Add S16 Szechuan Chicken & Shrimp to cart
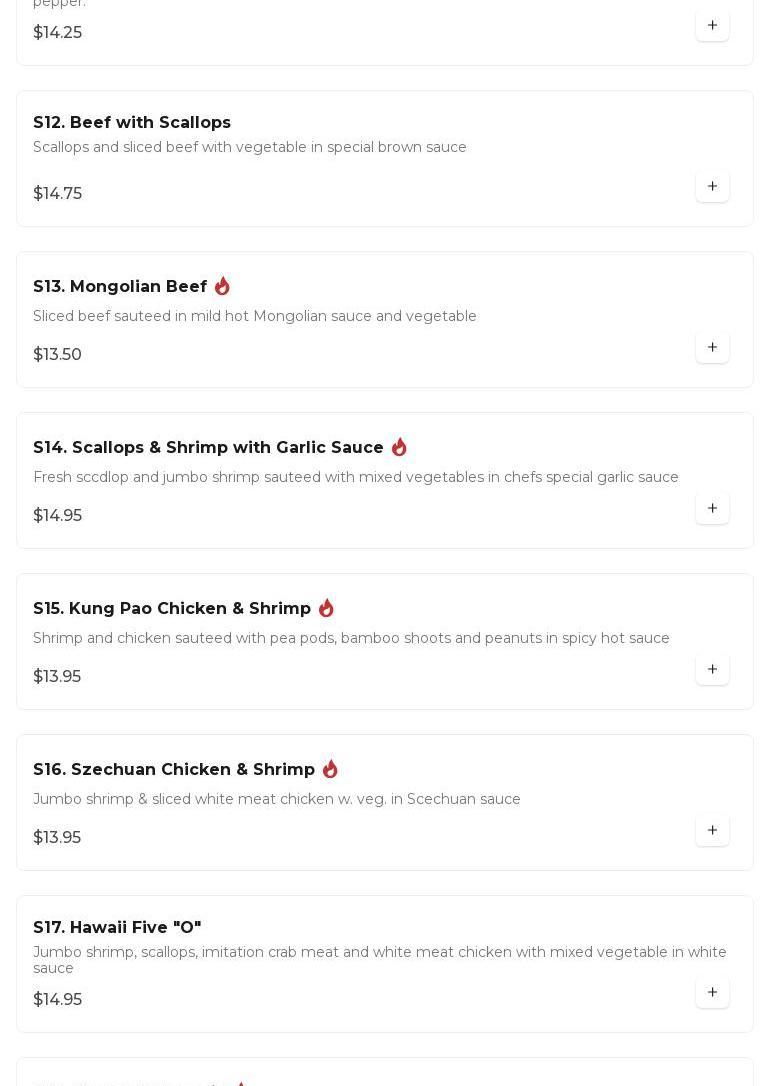Screen dimensions: 770x1086 712,831
